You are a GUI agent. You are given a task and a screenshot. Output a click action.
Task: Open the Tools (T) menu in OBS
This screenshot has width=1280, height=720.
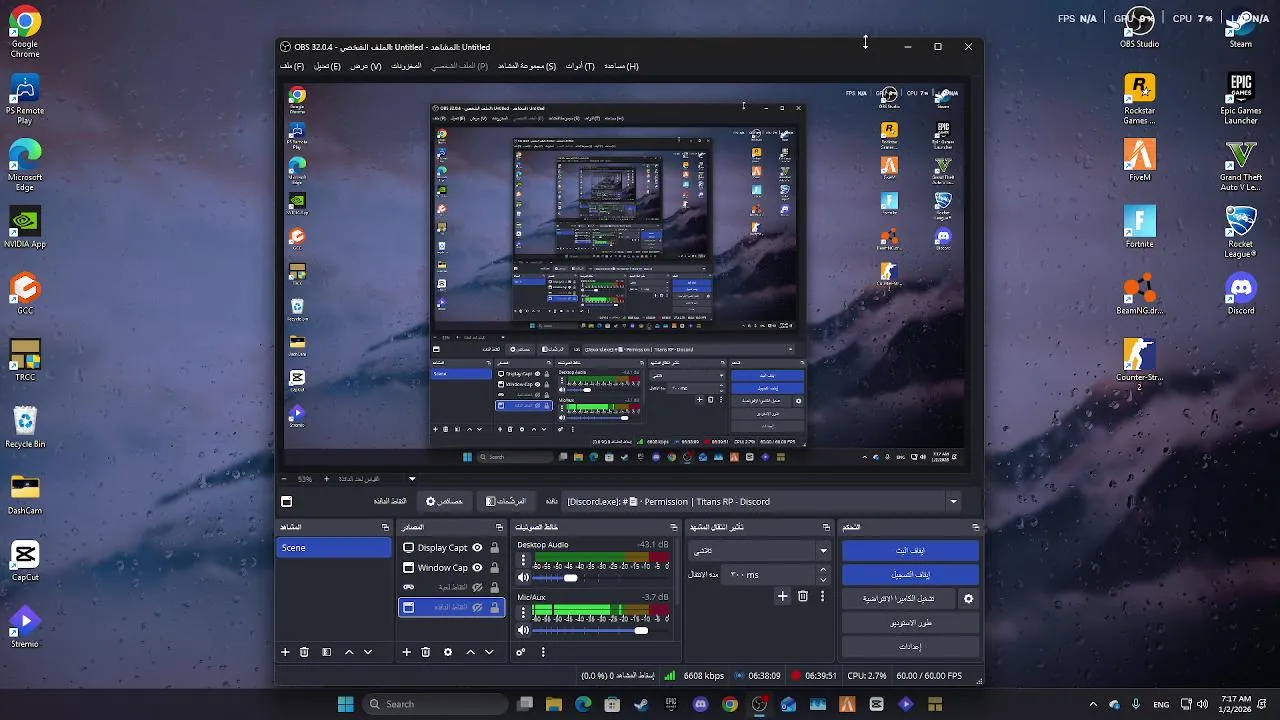(580, 66)
